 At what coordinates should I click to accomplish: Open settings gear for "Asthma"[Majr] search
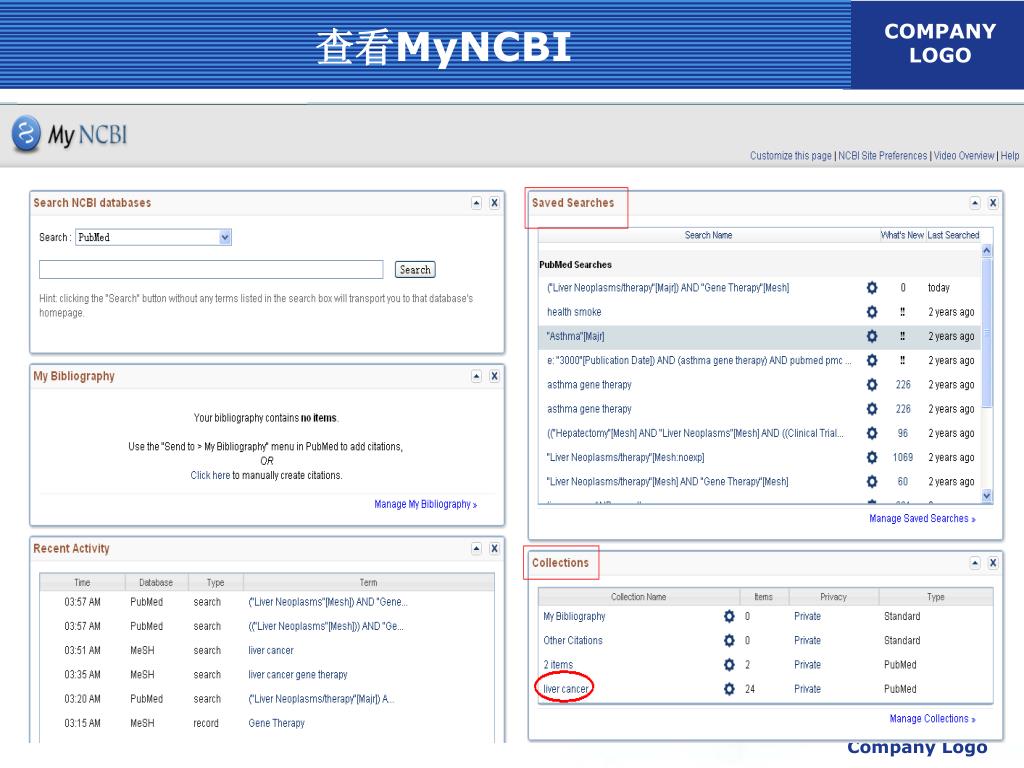pyautogui.click(x=872, y=336)
